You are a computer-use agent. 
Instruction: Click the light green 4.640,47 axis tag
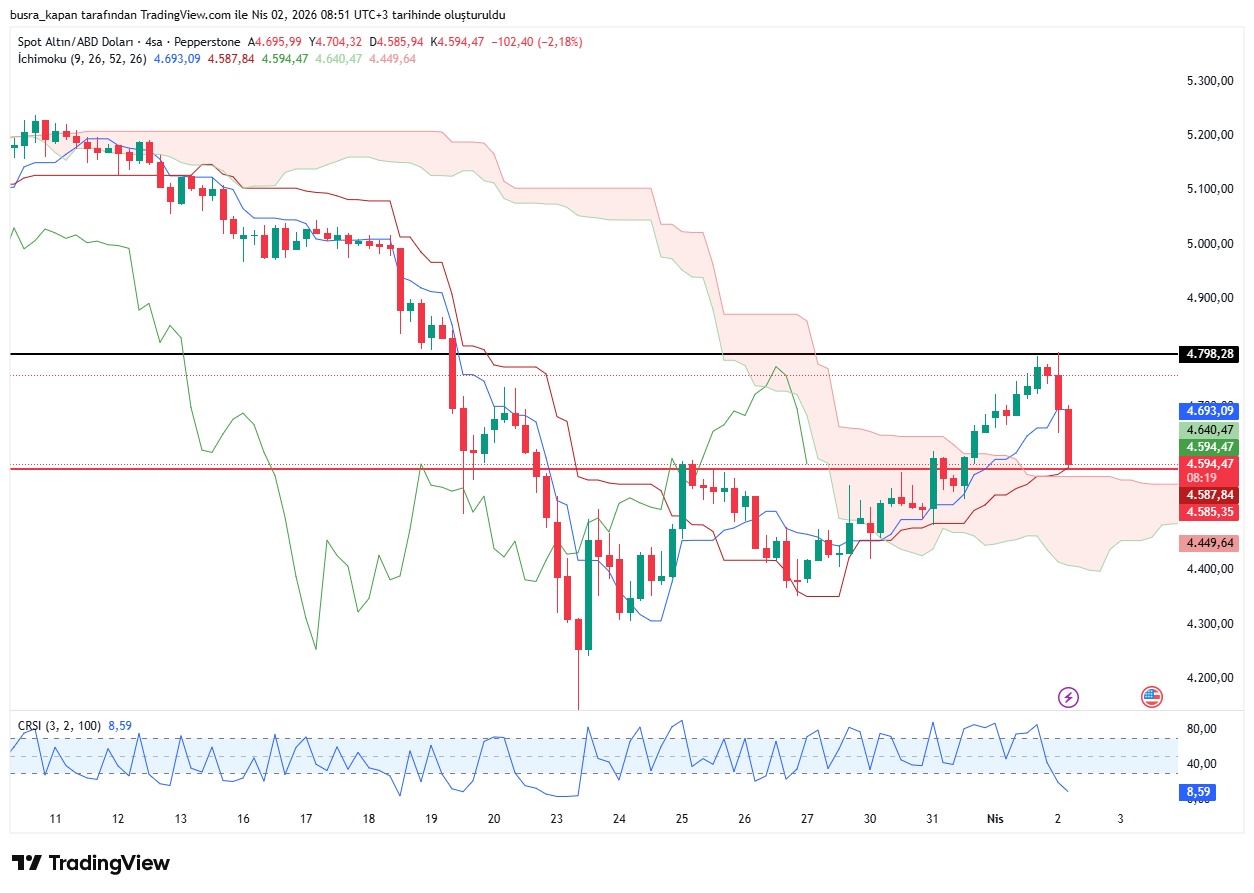(1209, 429)
